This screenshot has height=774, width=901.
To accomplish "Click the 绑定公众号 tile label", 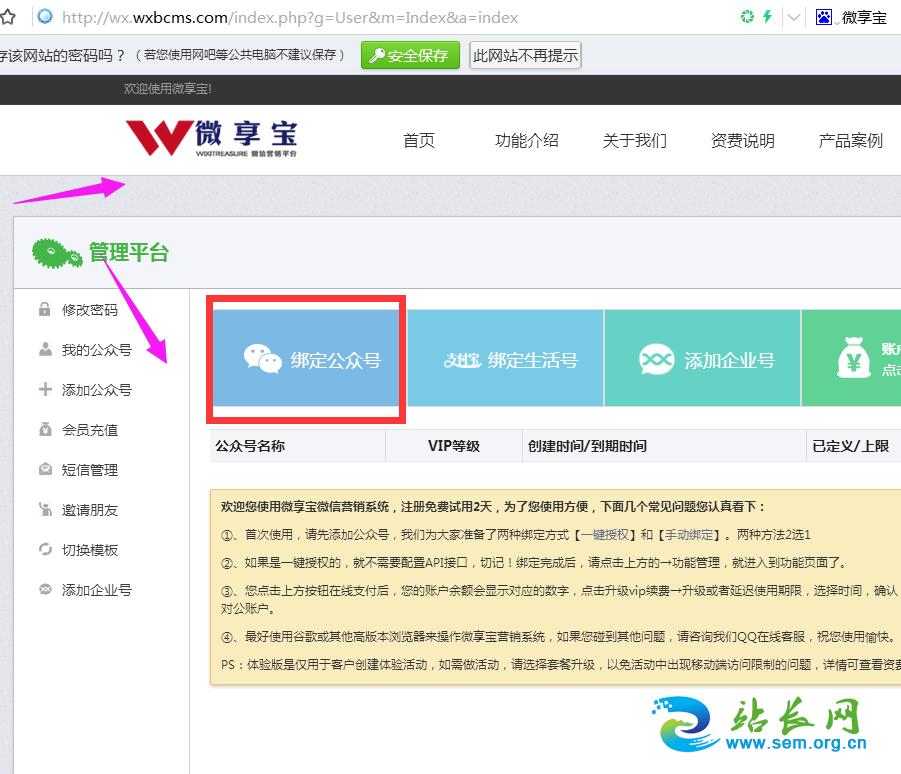I will [x=336, y=360].
